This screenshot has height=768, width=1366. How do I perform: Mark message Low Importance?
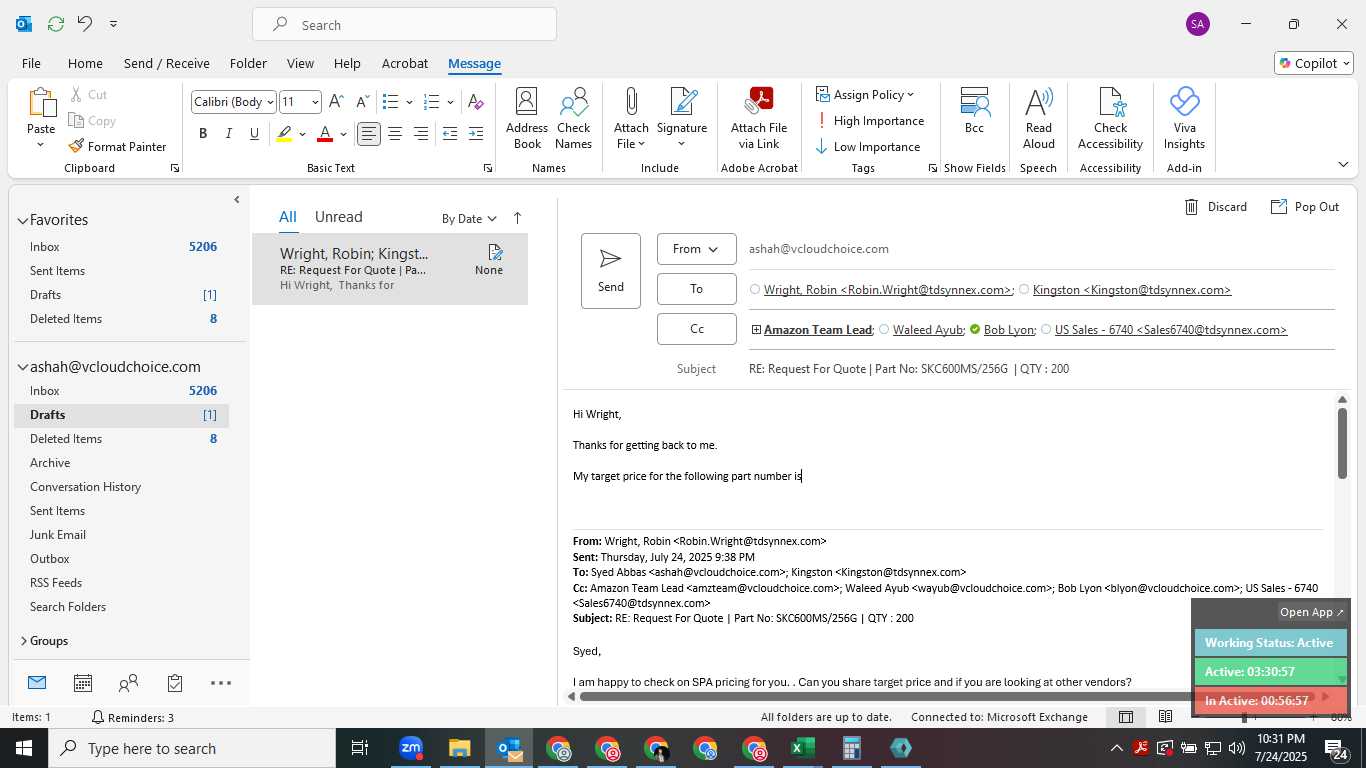[x=868, y=147]
